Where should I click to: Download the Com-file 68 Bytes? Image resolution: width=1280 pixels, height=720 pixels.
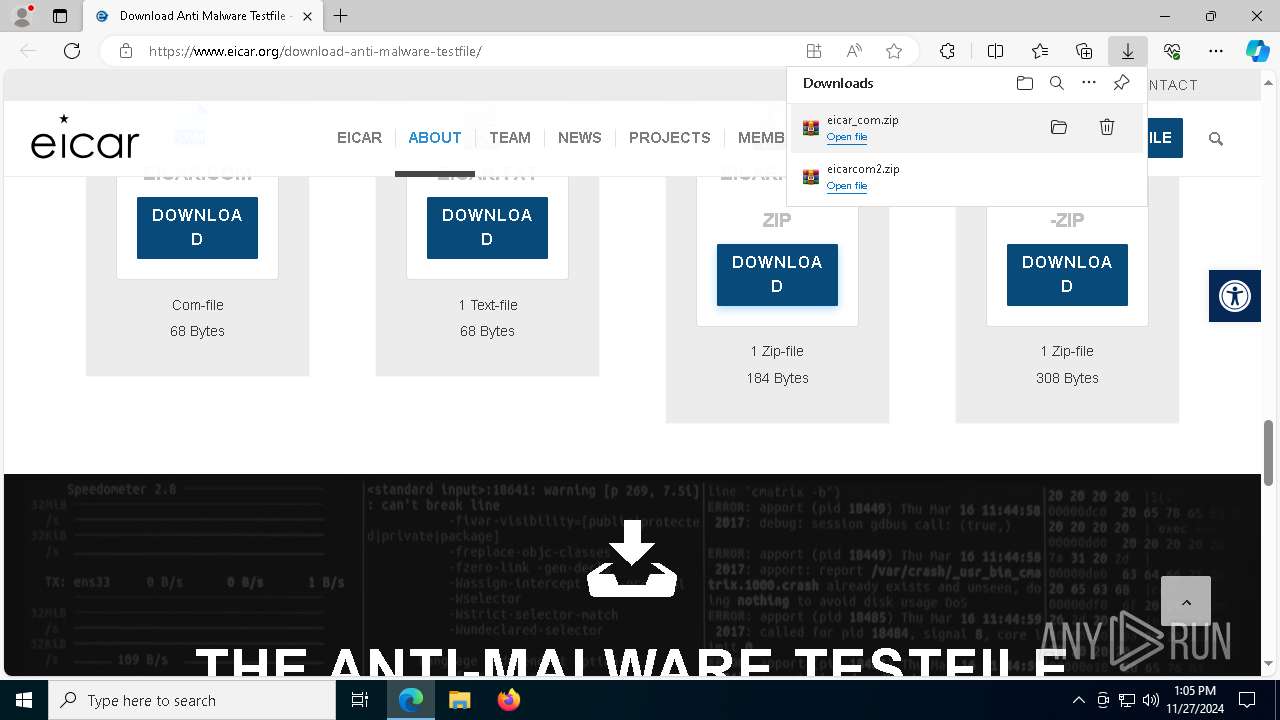(x=197, y=227)
